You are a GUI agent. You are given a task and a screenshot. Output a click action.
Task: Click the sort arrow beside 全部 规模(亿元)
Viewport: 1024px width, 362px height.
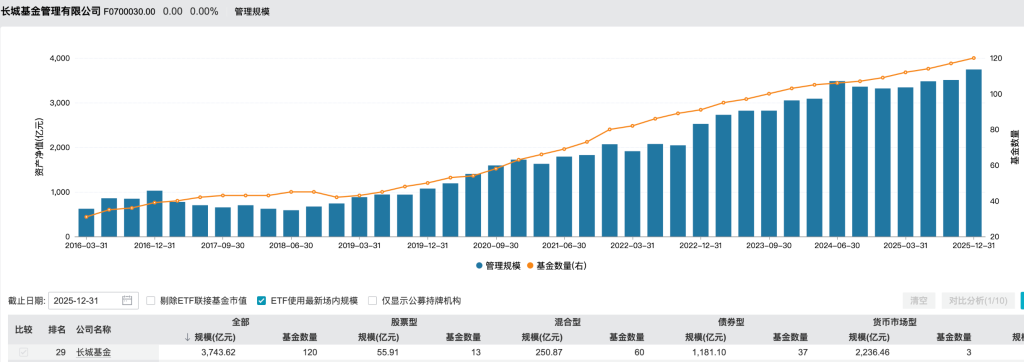tap(187, 337)
